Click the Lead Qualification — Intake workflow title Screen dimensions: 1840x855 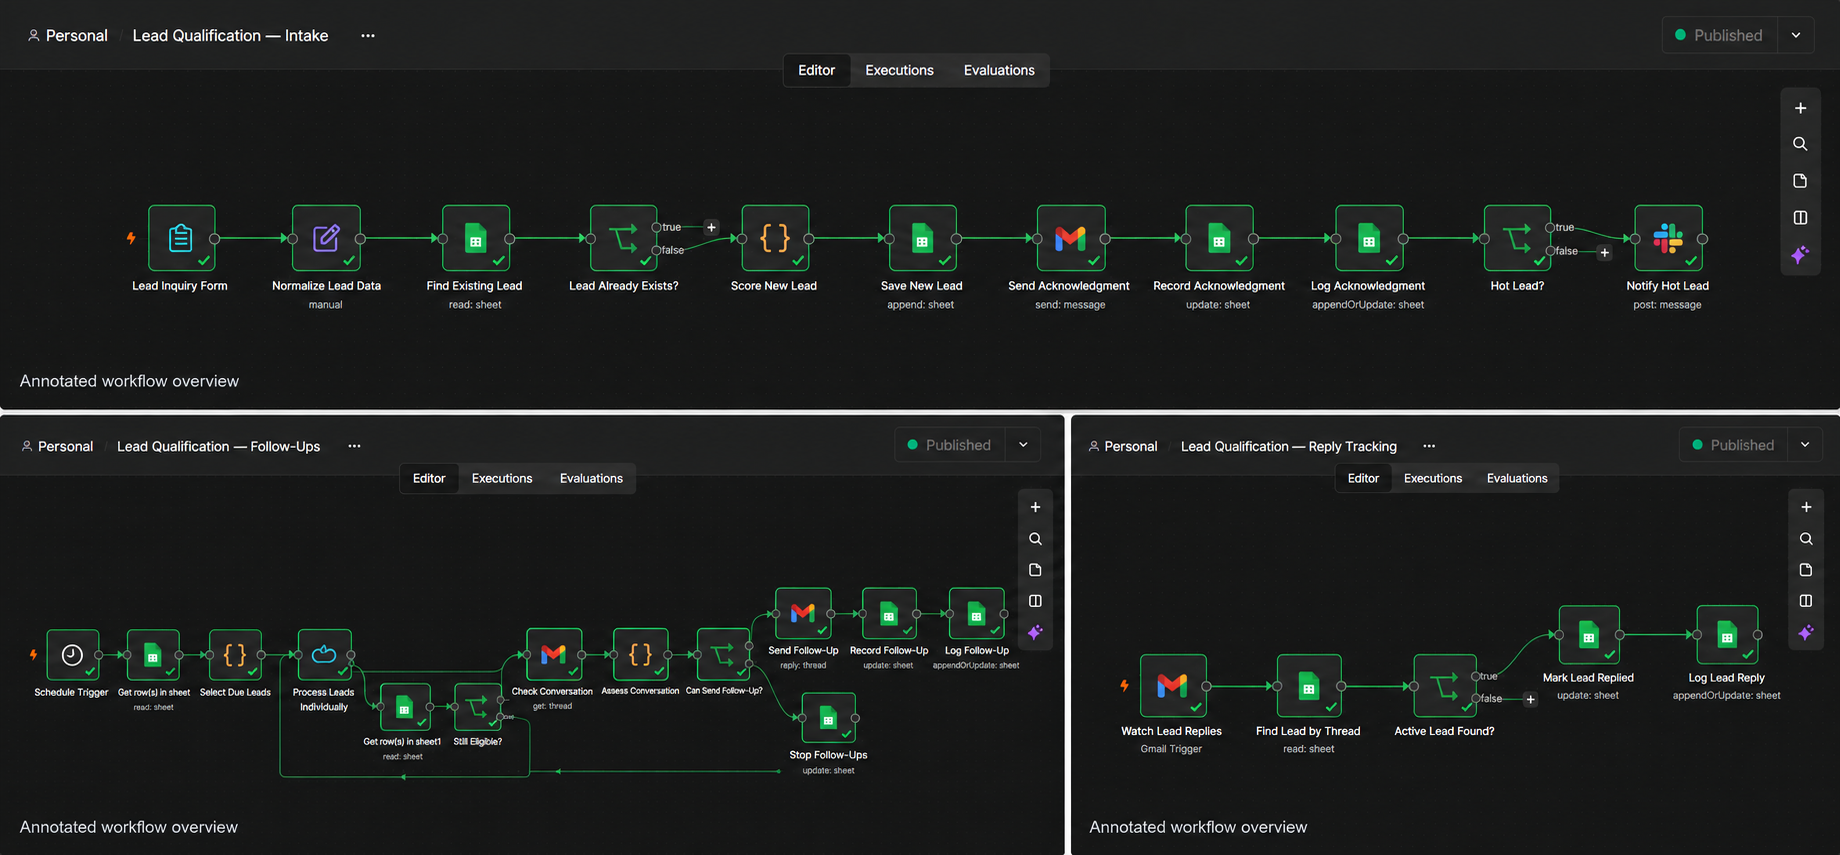tap(230, 35)
